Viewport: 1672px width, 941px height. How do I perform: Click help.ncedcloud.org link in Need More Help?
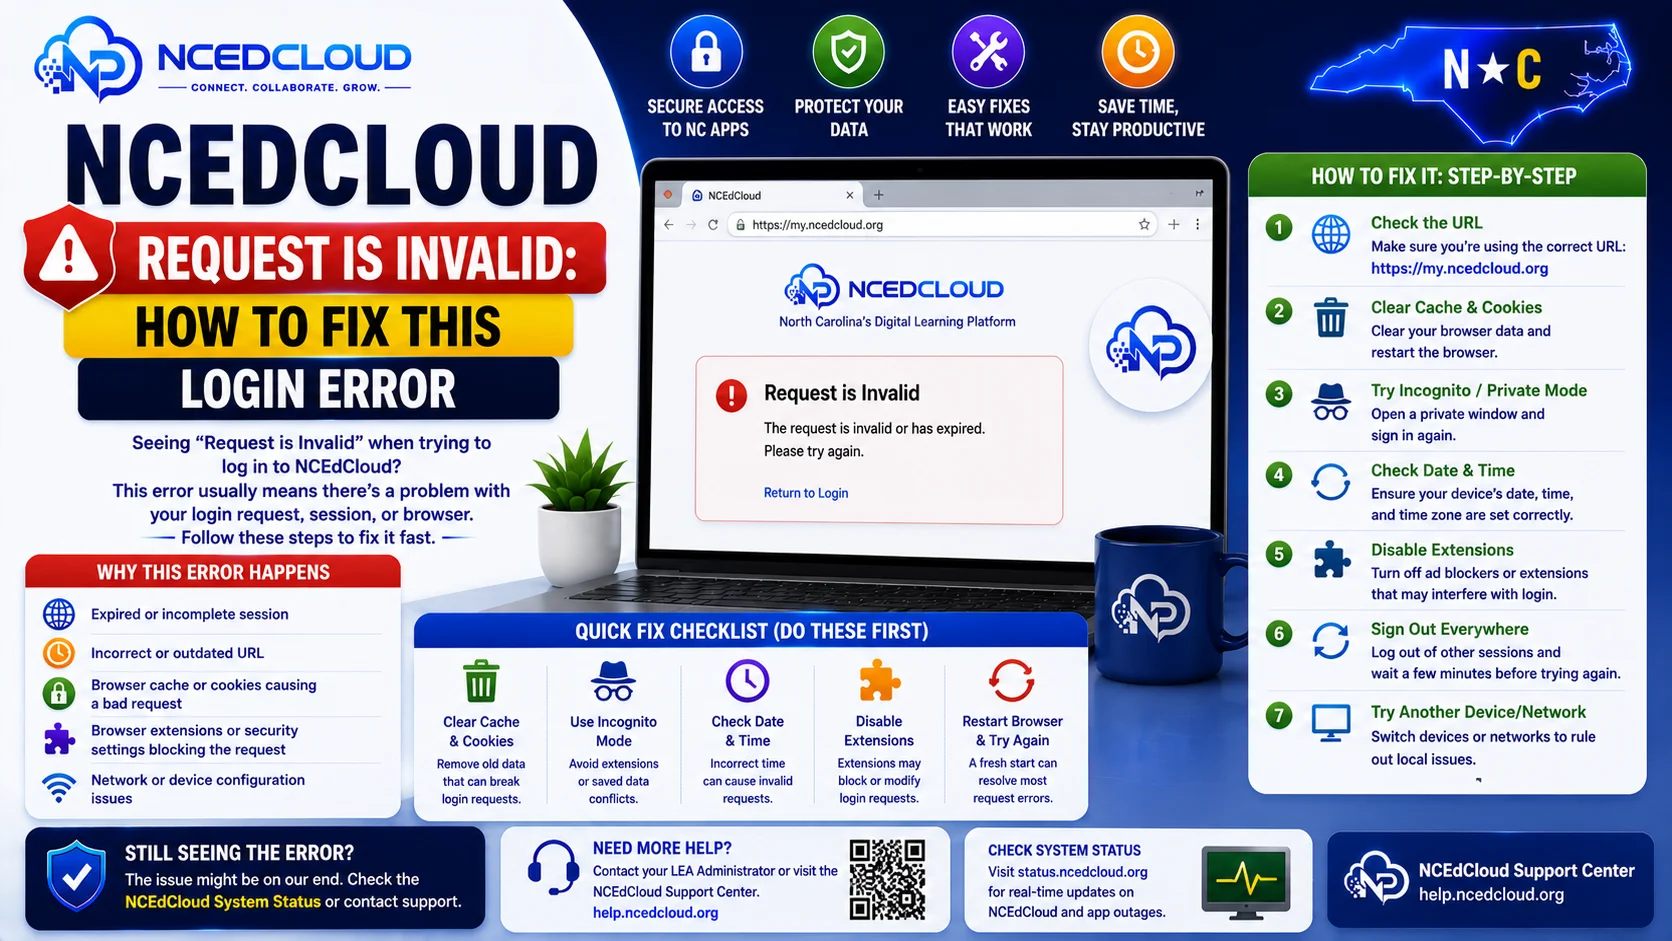655,913
